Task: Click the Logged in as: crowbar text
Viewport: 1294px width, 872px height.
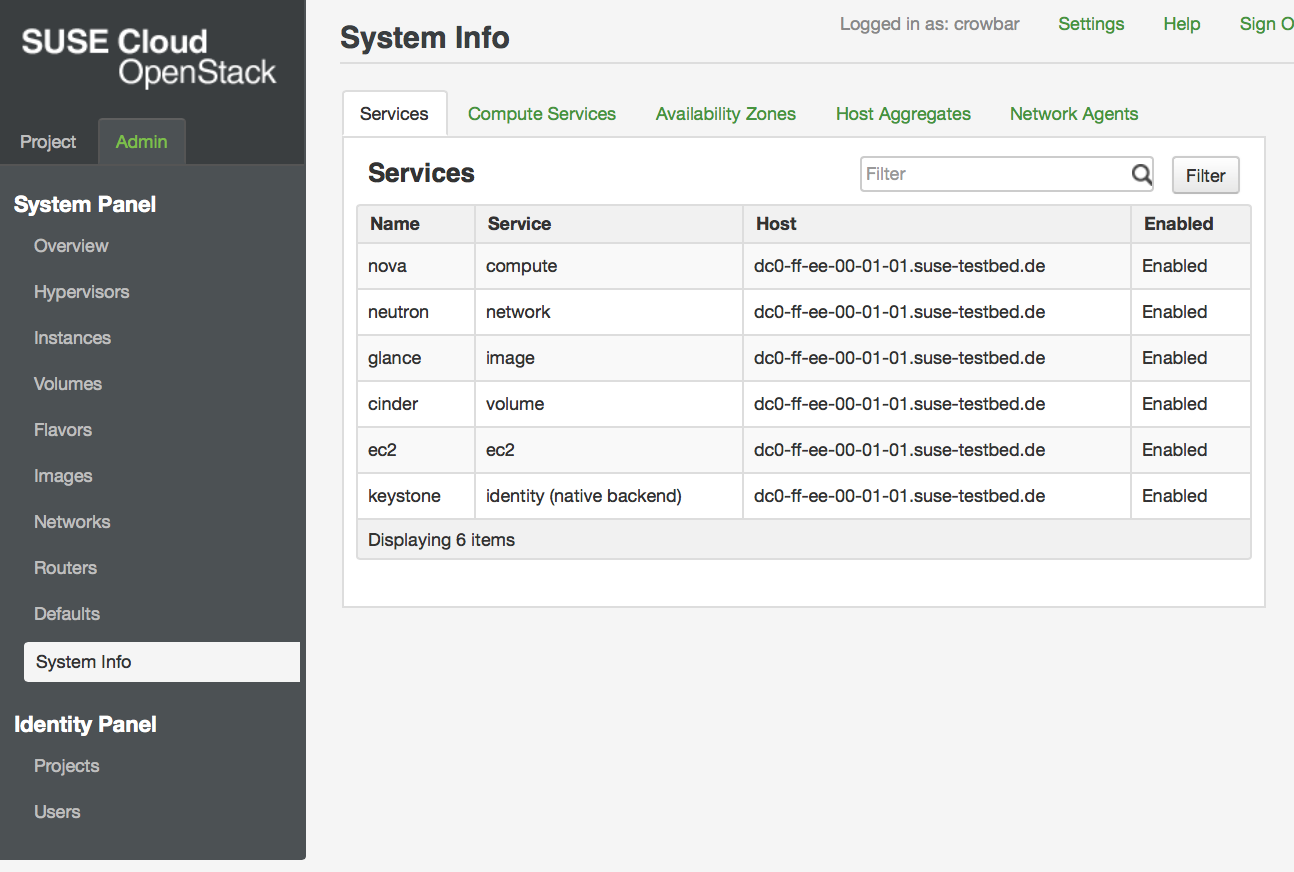Action: tap(930, 24)
